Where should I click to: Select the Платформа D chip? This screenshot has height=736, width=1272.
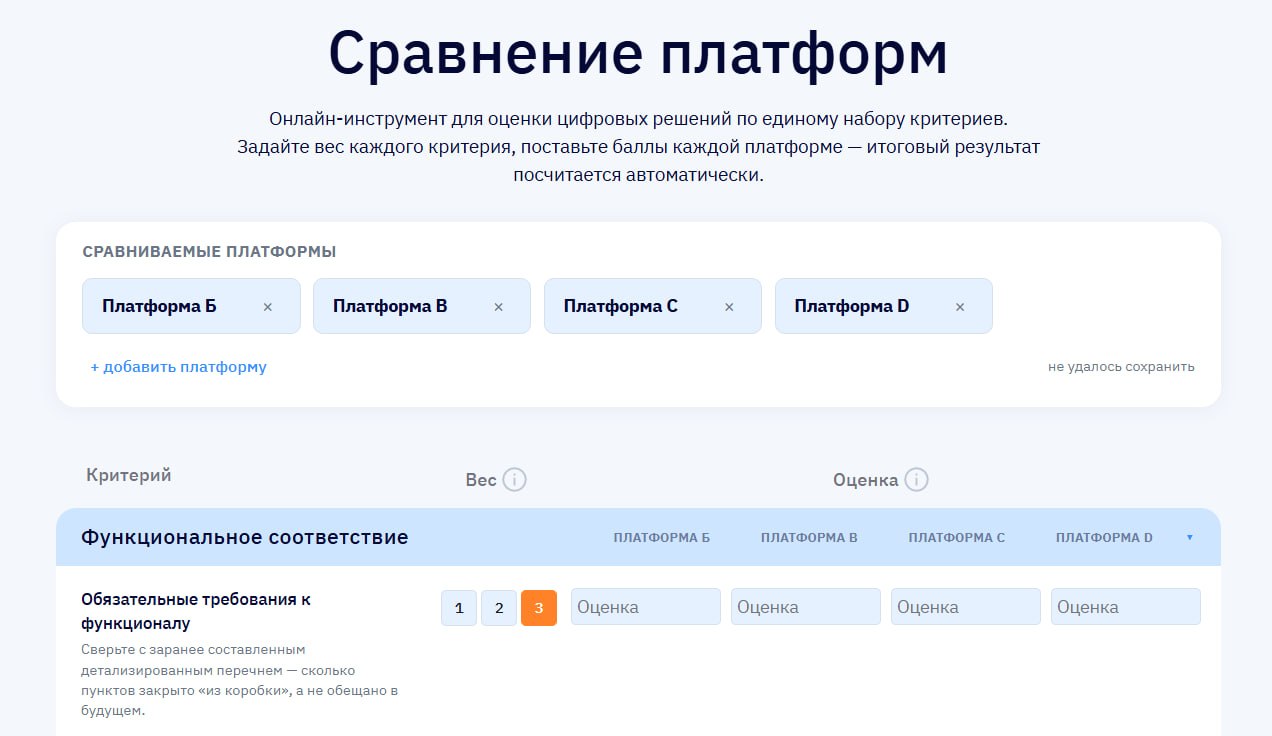tap(884, 306)
